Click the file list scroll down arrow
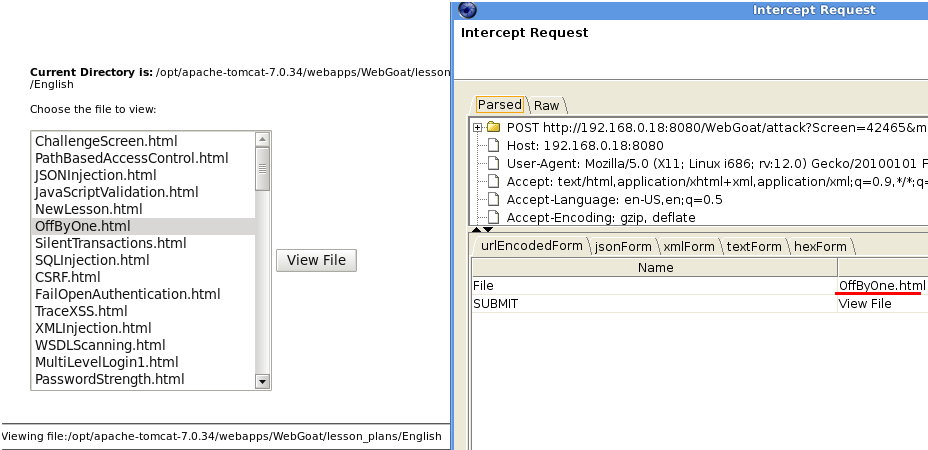 point(263,381)
